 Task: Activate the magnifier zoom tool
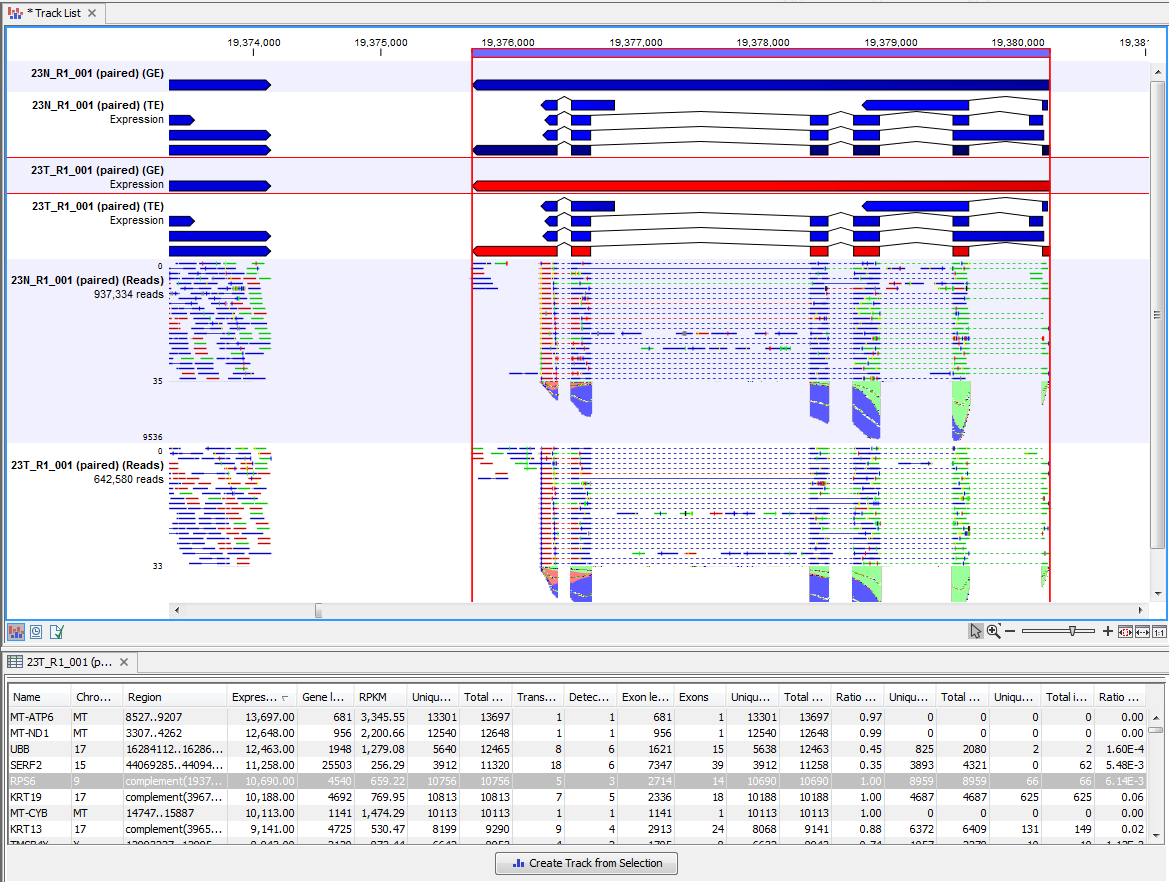click(x=994, y=631)
